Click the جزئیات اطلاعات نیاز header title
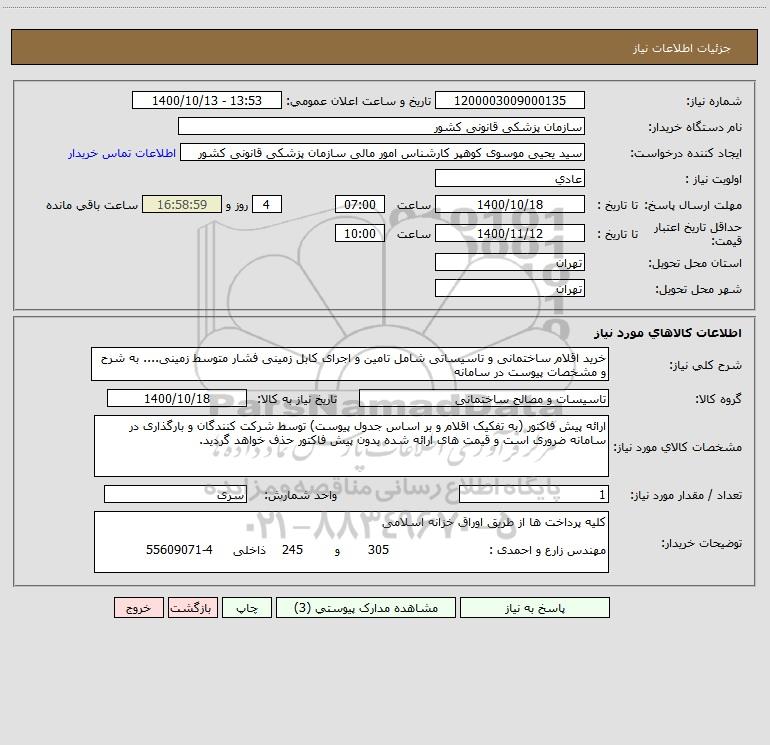The image size is (770, 745). (682, 48)
